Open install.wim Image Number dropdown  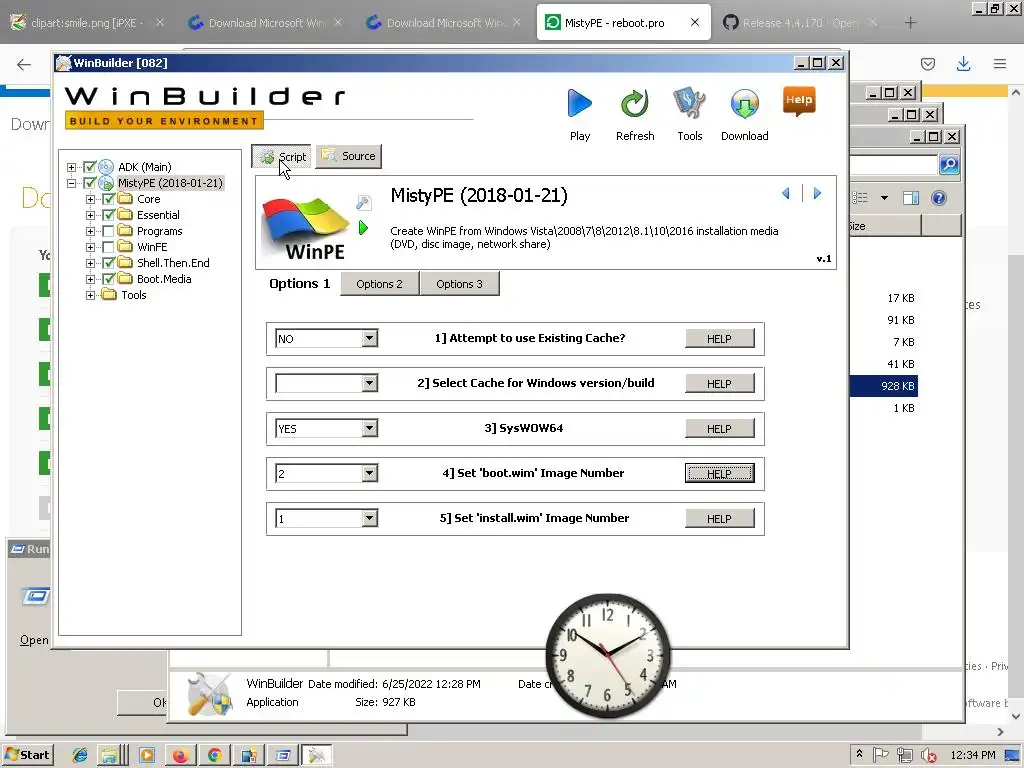(x=370, y=519)
